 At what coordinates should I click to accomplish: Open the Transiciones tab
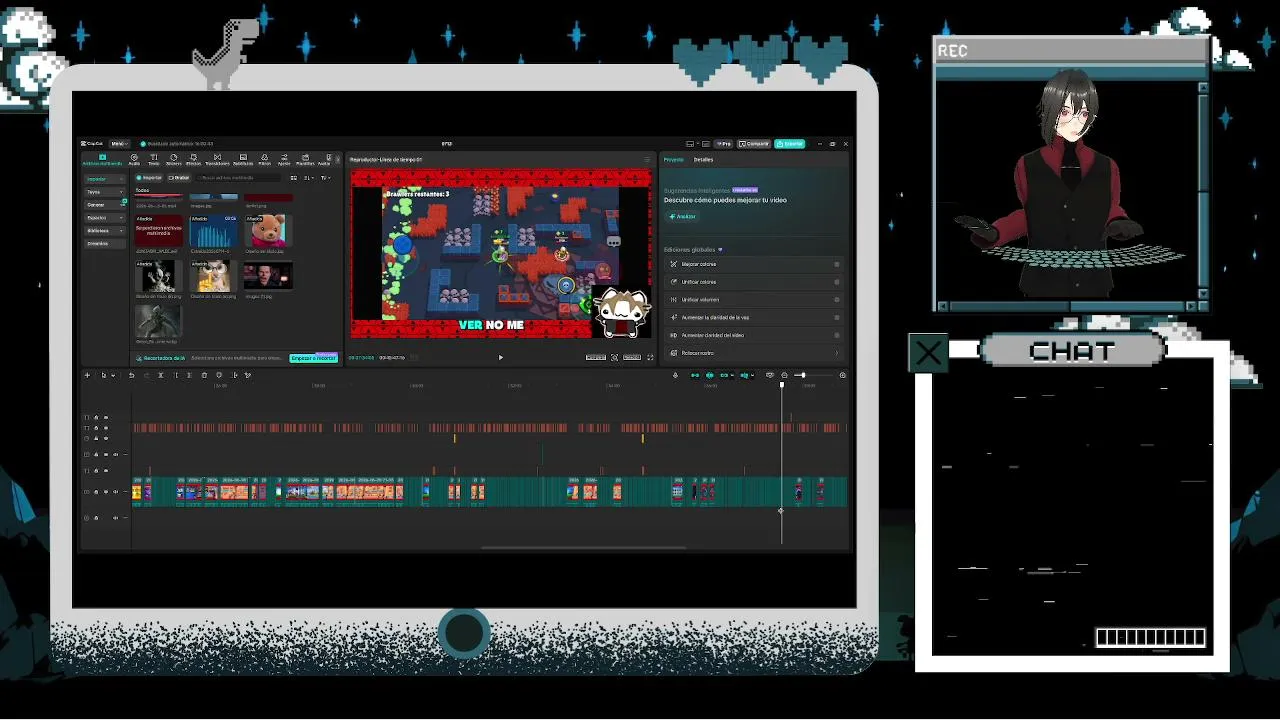coord(217,159)
